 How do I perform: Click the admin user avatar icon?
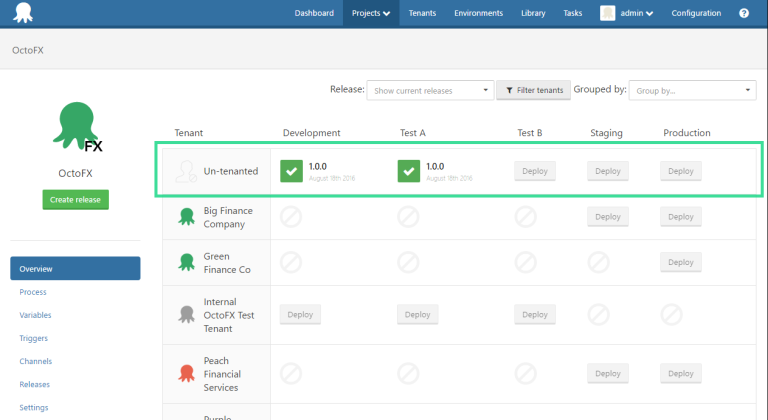pos(607,13)
